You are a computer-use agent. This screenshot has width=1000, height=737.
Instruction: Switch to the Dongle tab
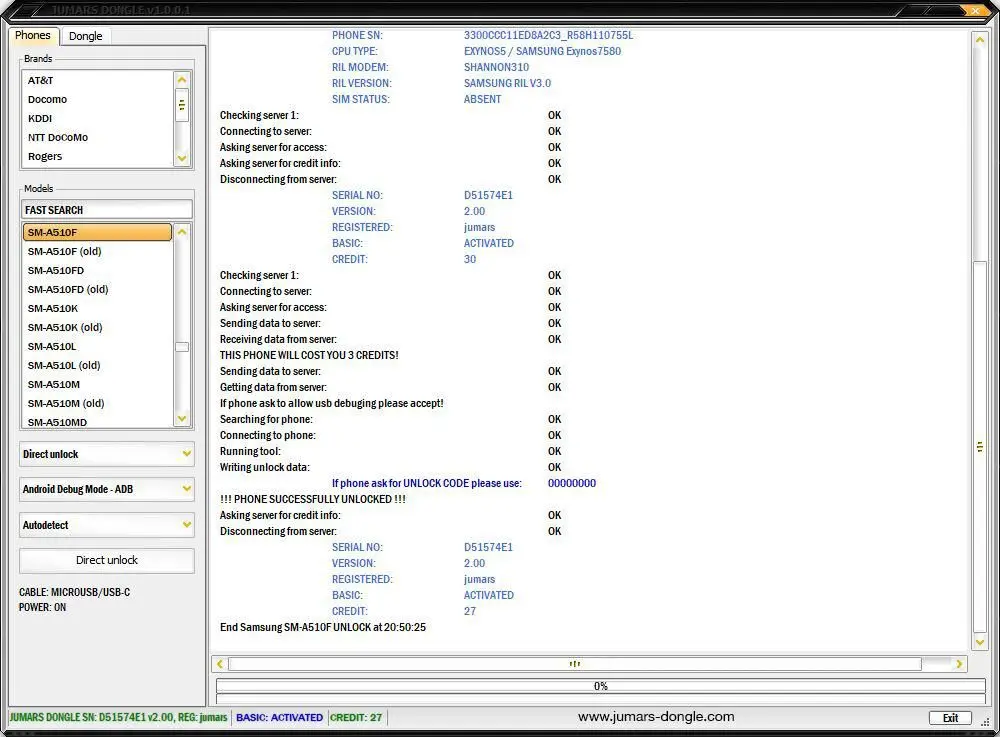[86, 36]
